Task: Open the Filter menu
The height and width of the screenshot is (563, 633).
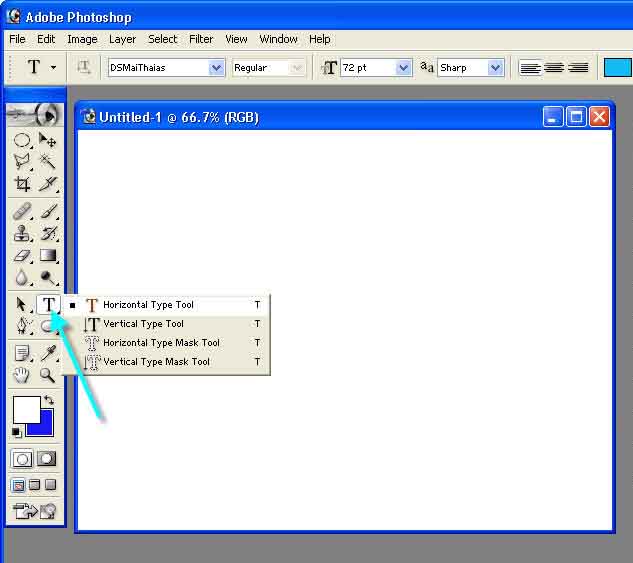Action: 201,39
